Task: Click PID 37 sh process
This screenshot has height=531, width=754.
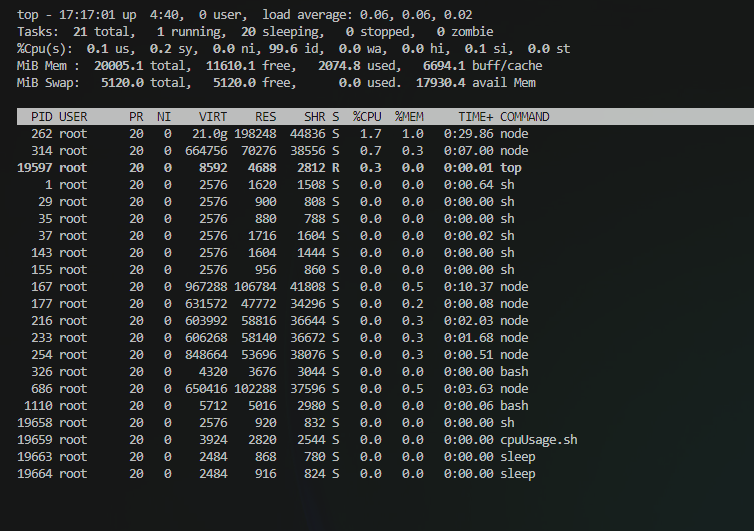Action: click(45, 236)
